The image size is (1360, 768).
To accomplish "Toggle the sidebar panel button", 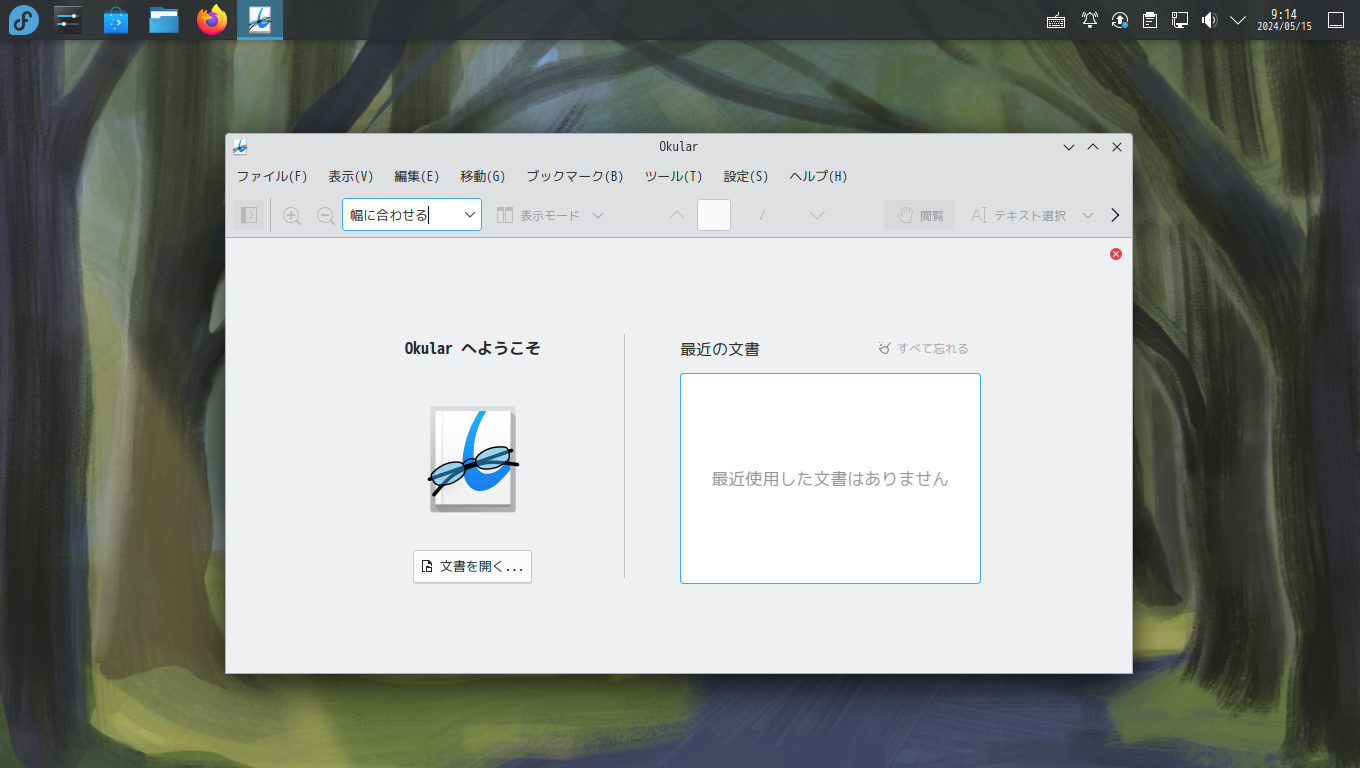I will 249,215.
